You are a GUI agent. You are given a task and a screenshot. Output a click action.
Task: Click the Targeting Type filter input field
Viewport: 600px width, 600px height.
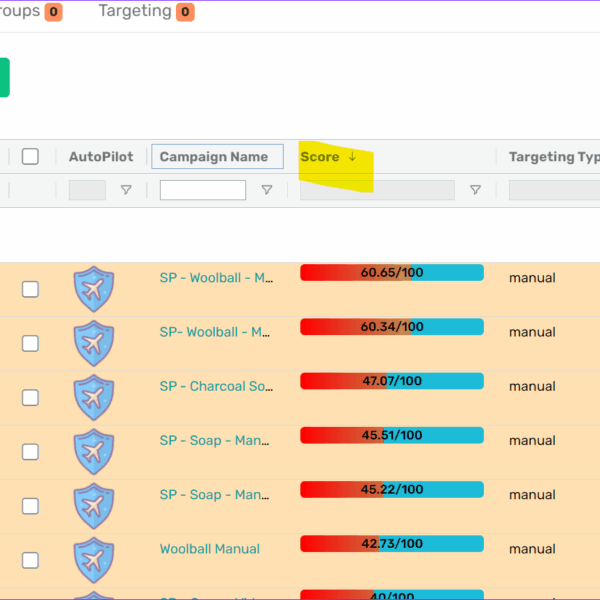554,190
